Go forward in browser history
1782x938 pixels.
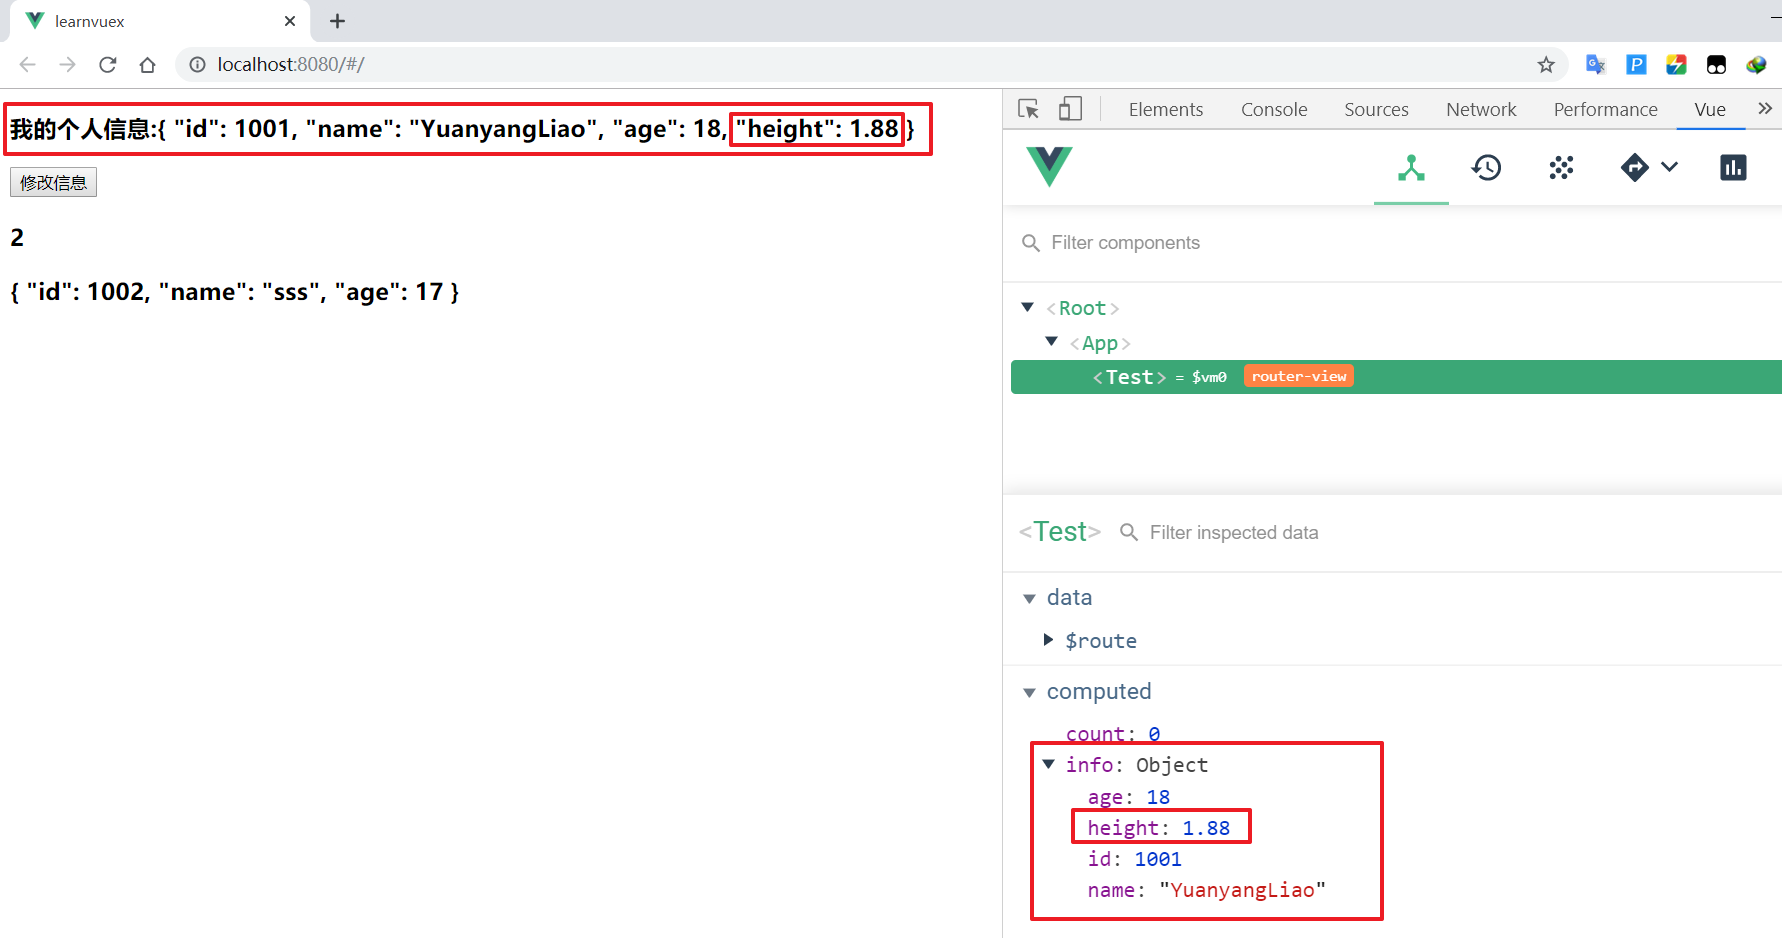[x=67, y=65]
